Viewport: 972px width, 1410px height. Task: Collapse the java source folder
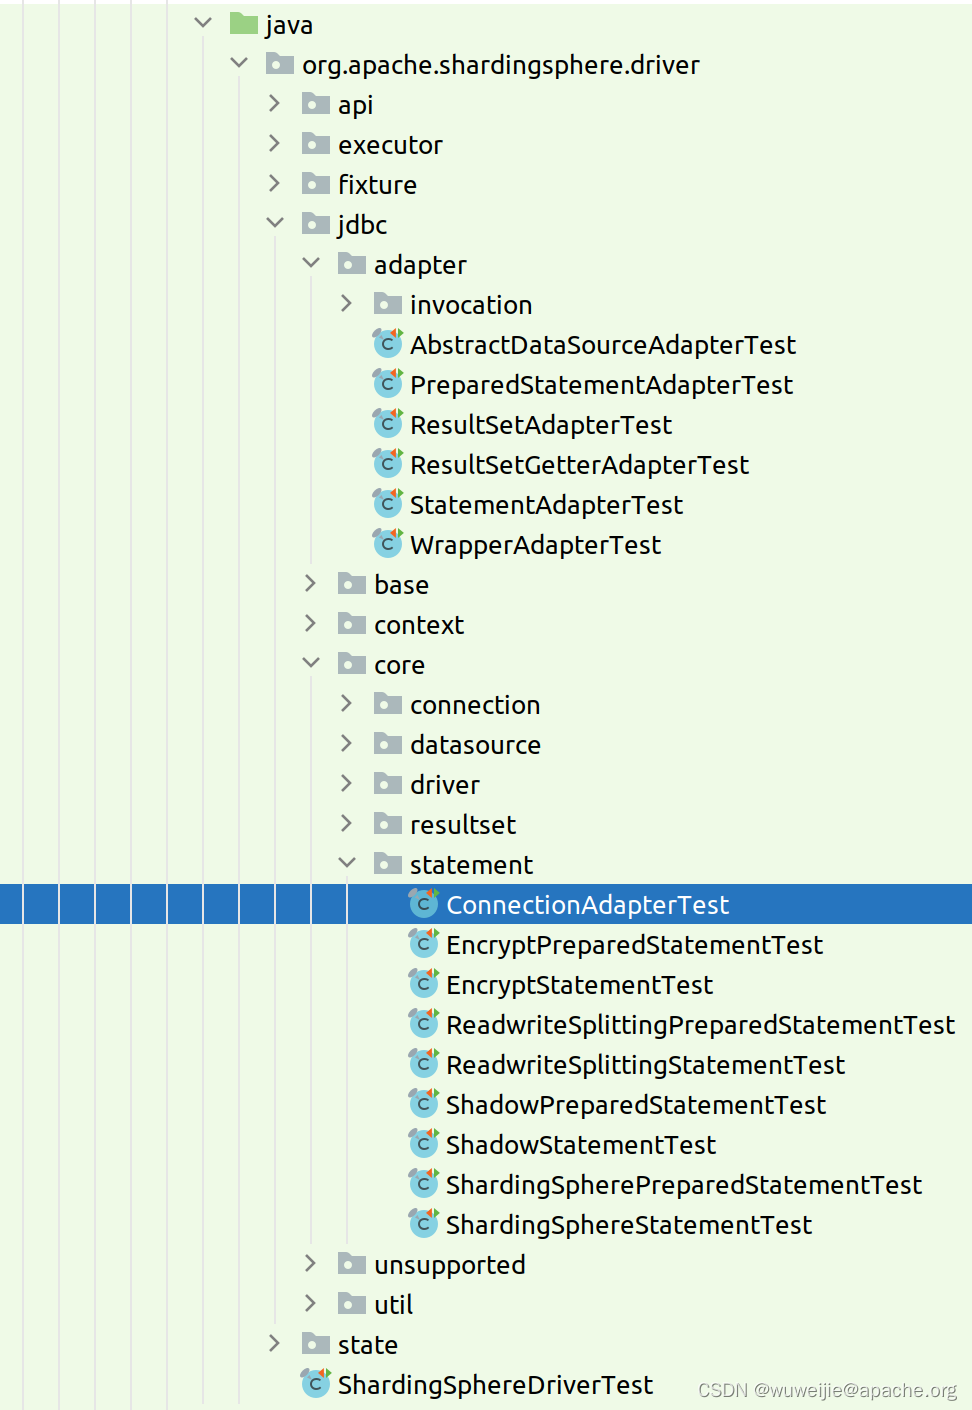tap(203, 22)
